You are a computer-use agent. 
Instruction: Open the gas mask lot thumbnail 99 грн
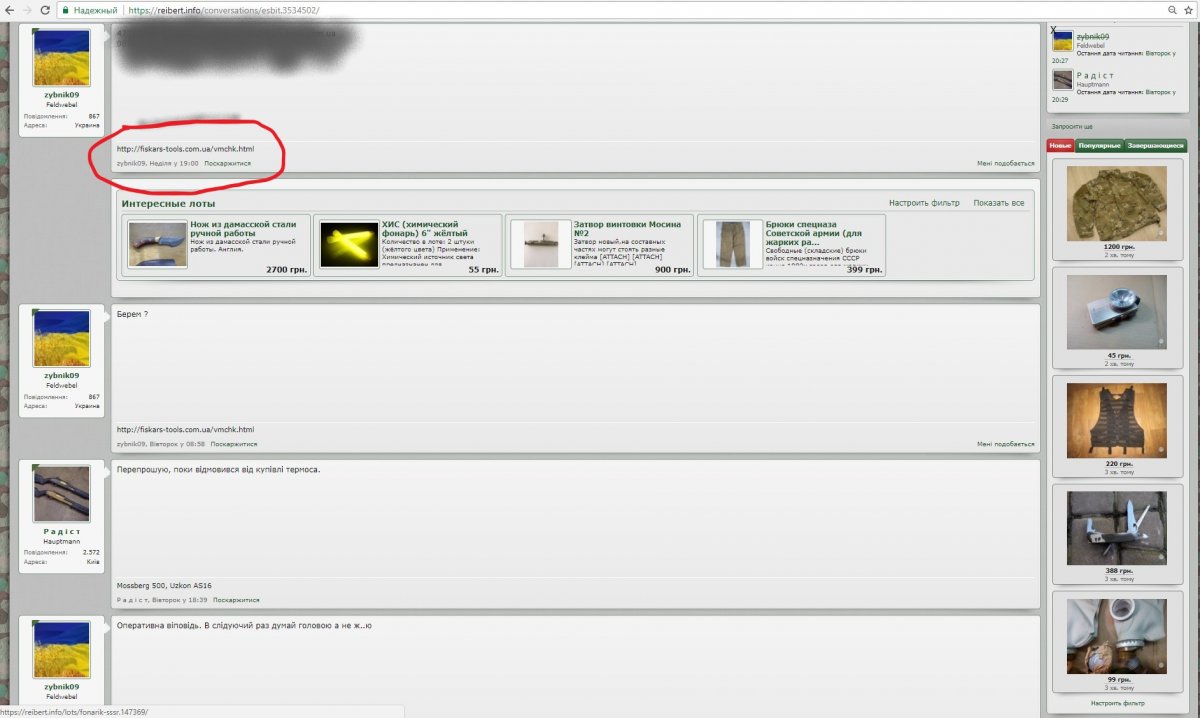[x=1117, y=636]
